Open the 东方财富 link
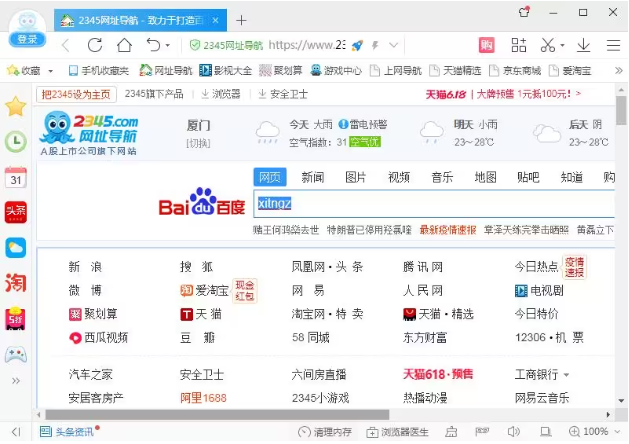This screenshot has width=629, height=444. click(427, 337)
